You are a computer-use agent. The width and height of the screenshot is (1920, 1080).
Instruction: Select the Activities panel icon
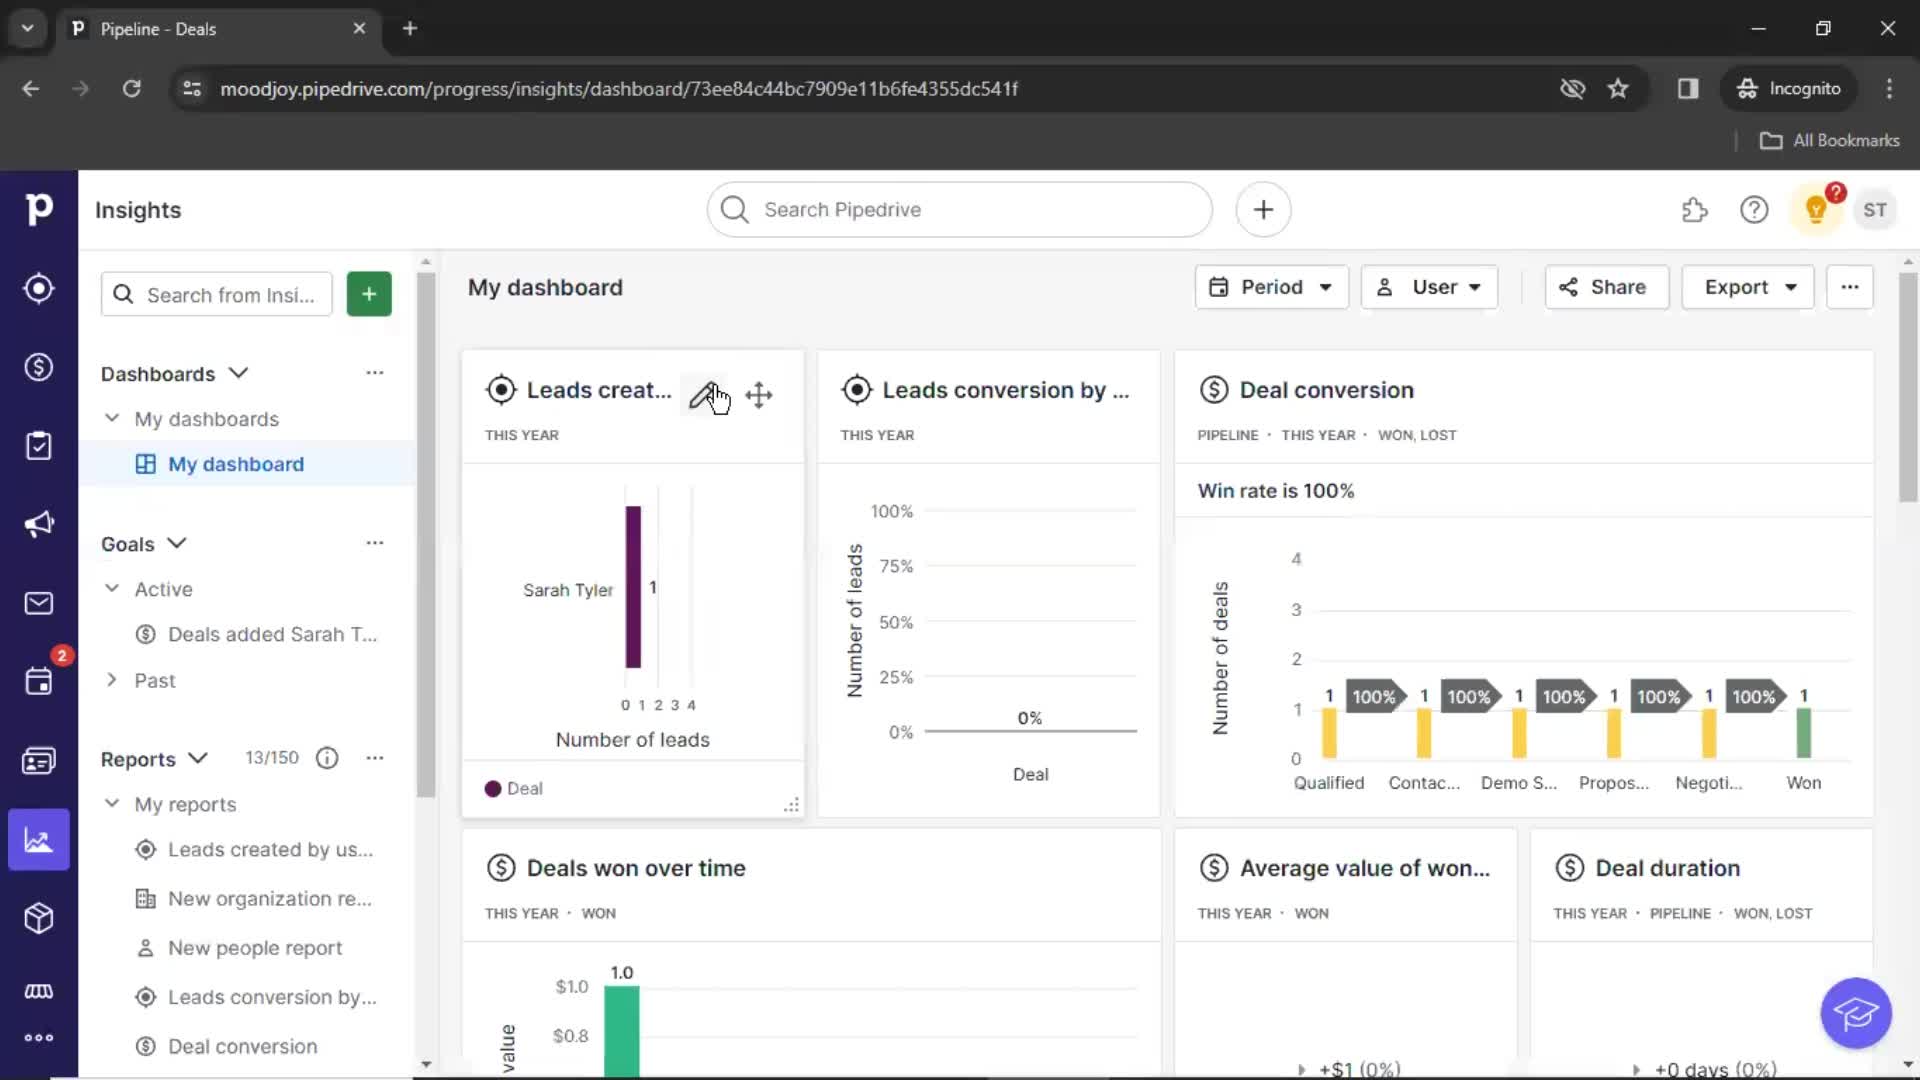point(38,682)
